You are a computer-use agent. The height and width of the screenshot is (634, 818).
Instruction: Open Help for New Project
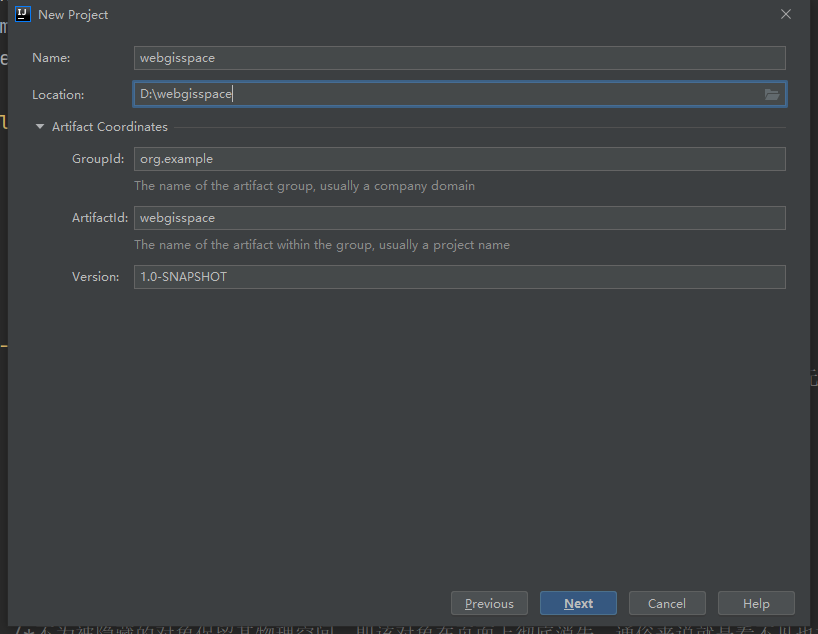pos(756,603)
